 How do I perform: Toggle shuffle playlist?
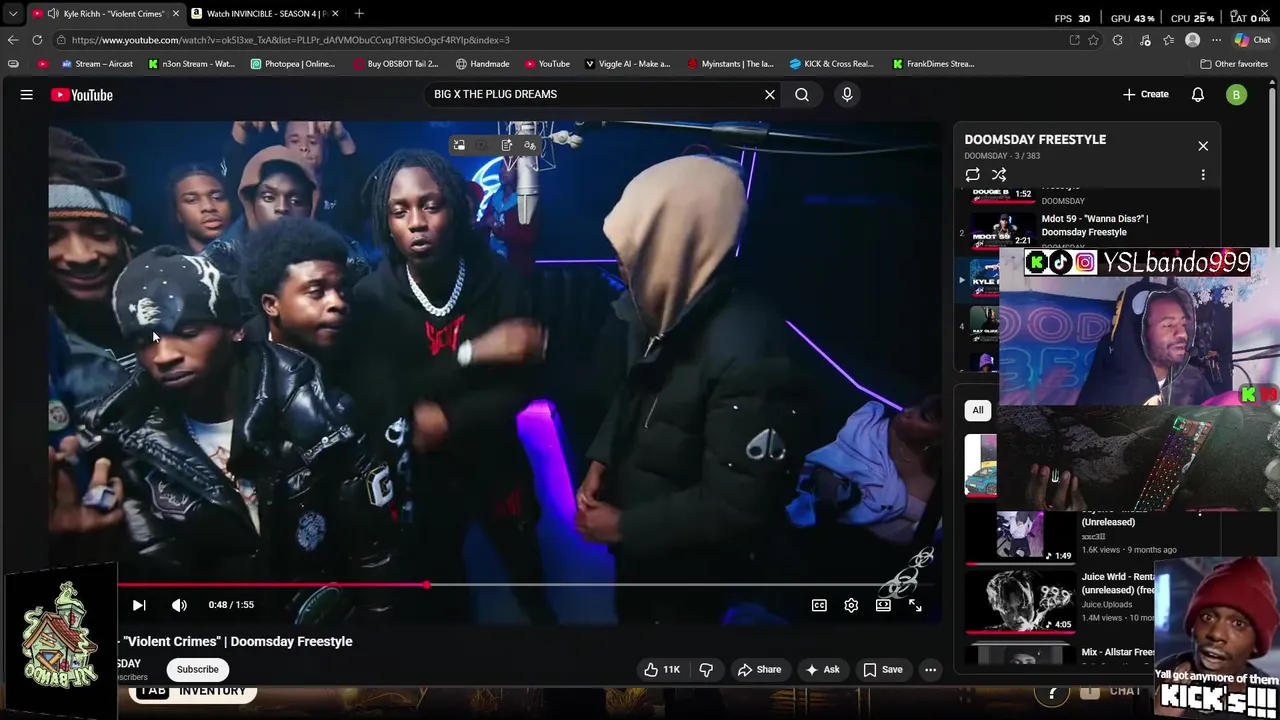(x=999, y=175)
